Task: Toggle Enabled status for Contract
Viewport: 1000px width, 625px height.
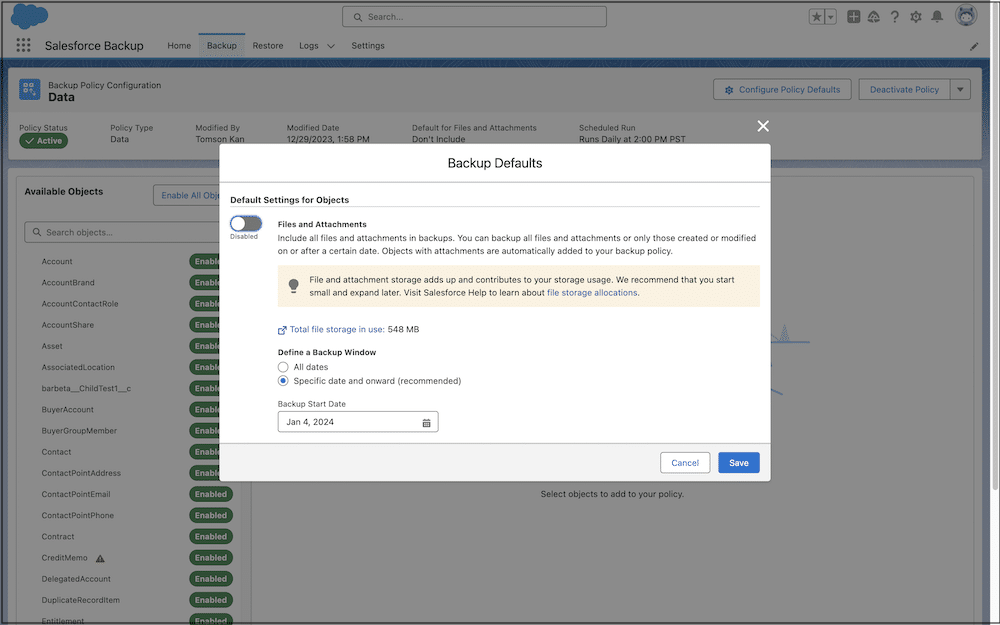Action: point(211,536)
